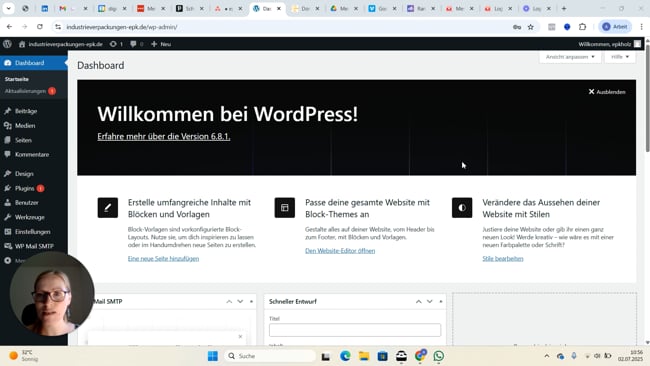Screen dimensions: 650x366
Task: Focus the Titel input field
Action: [355, 330]
